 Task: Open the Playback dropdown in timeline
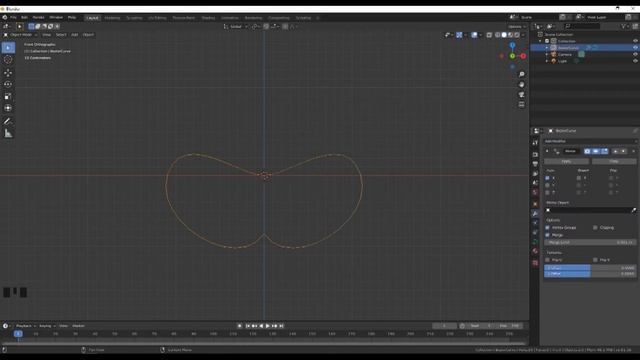pyautogui.click(x=26, y=326)
